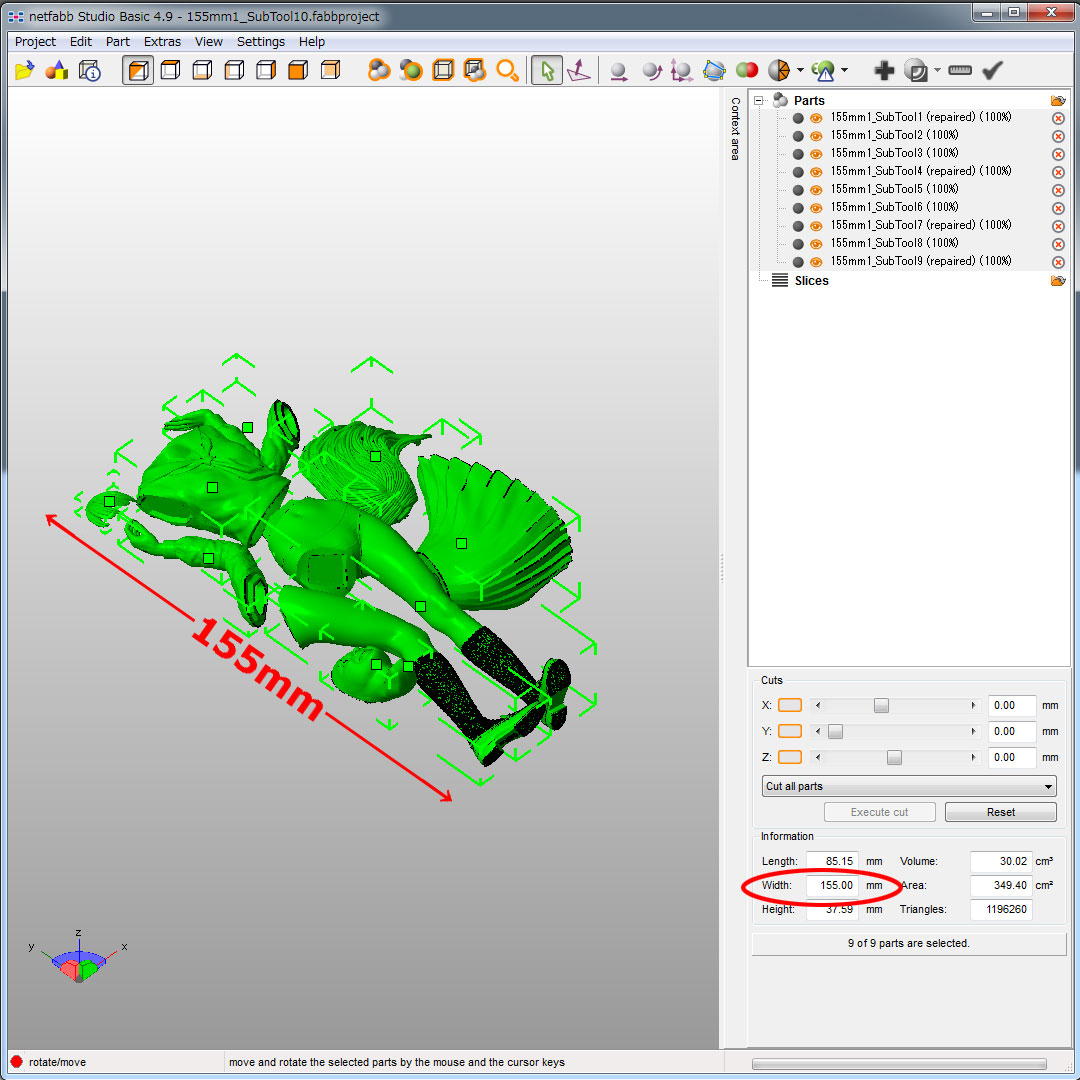1080x1080 pixels.
Task: Toggle the eye icon for 155mm1_SubTool5
Action: (816, 189)
